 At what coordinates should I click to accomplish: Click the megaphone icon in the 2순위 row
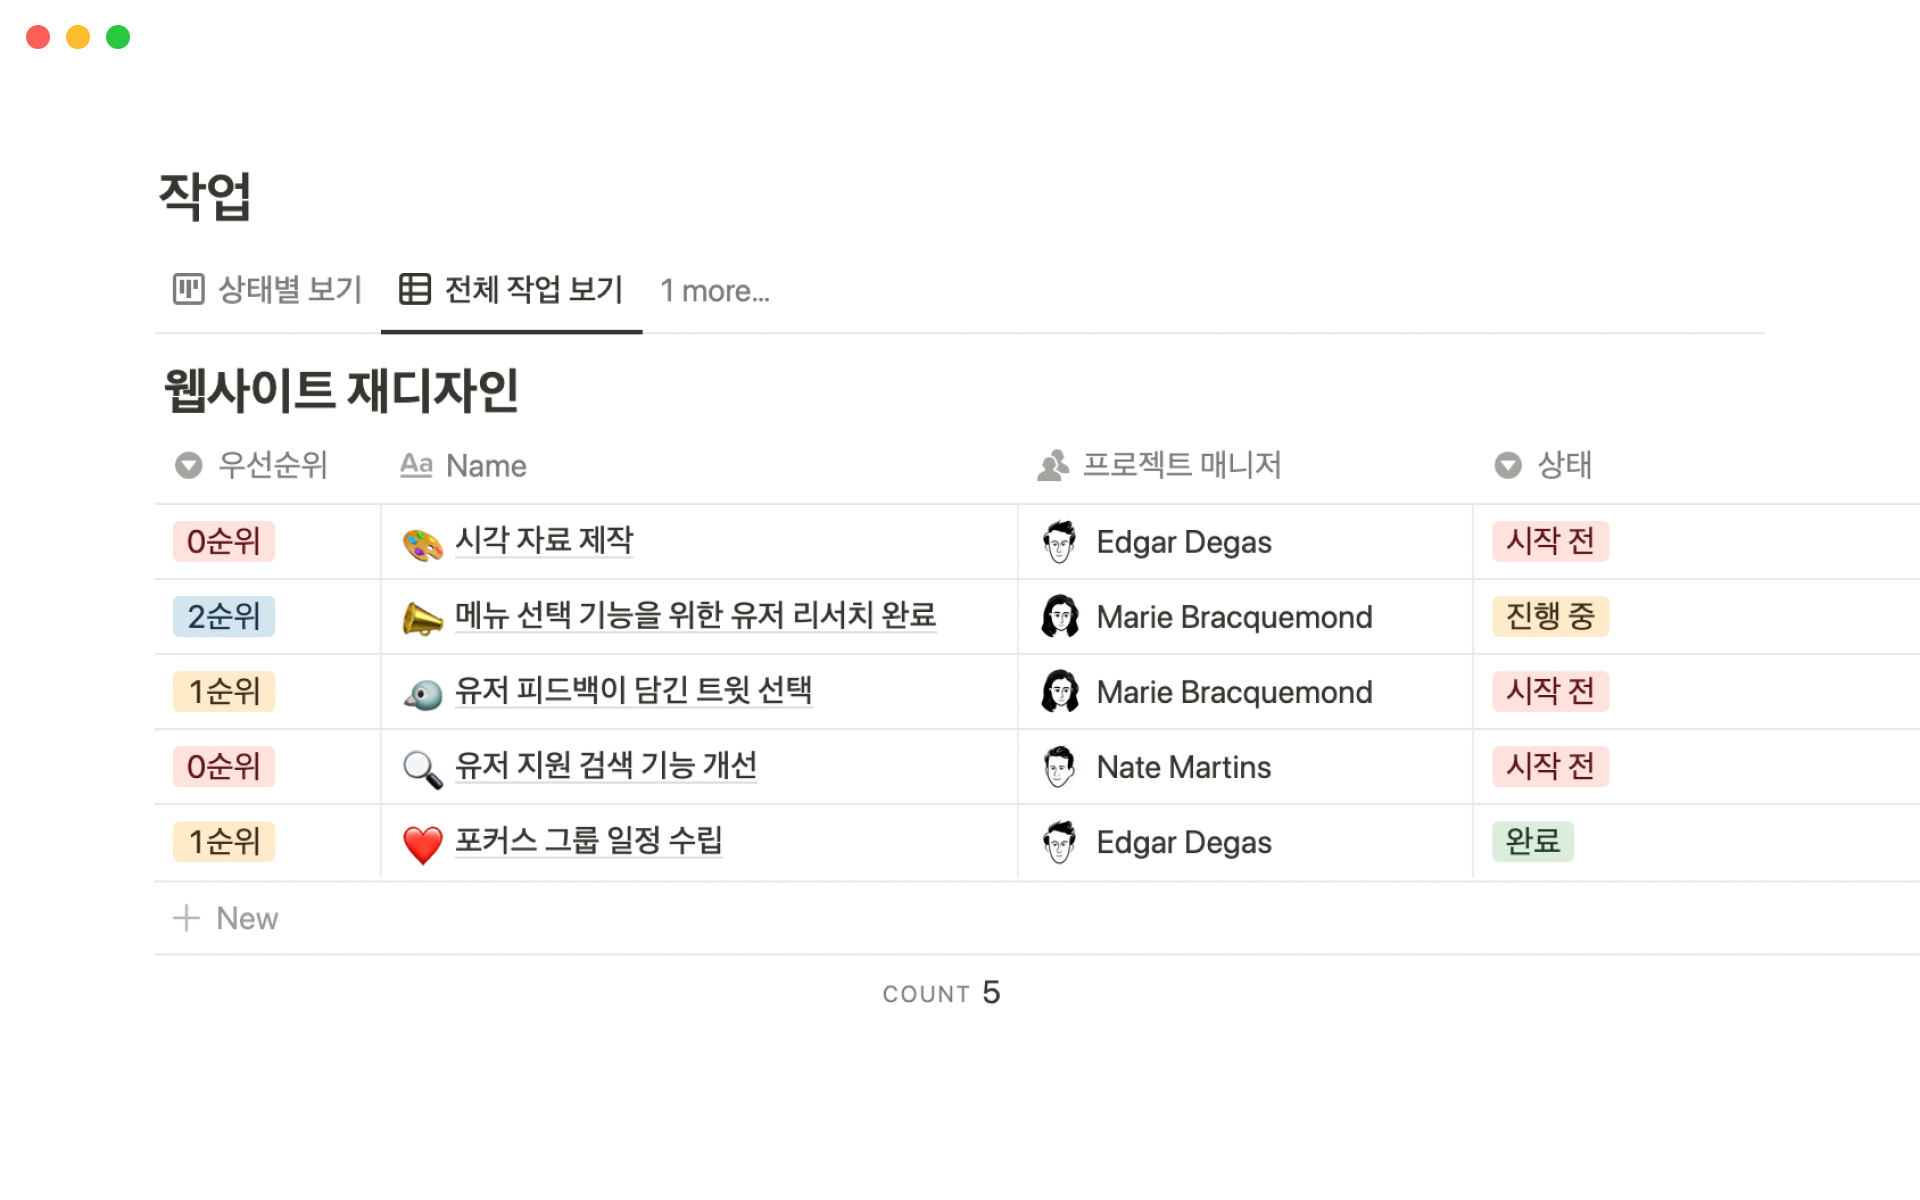point(422,619)
